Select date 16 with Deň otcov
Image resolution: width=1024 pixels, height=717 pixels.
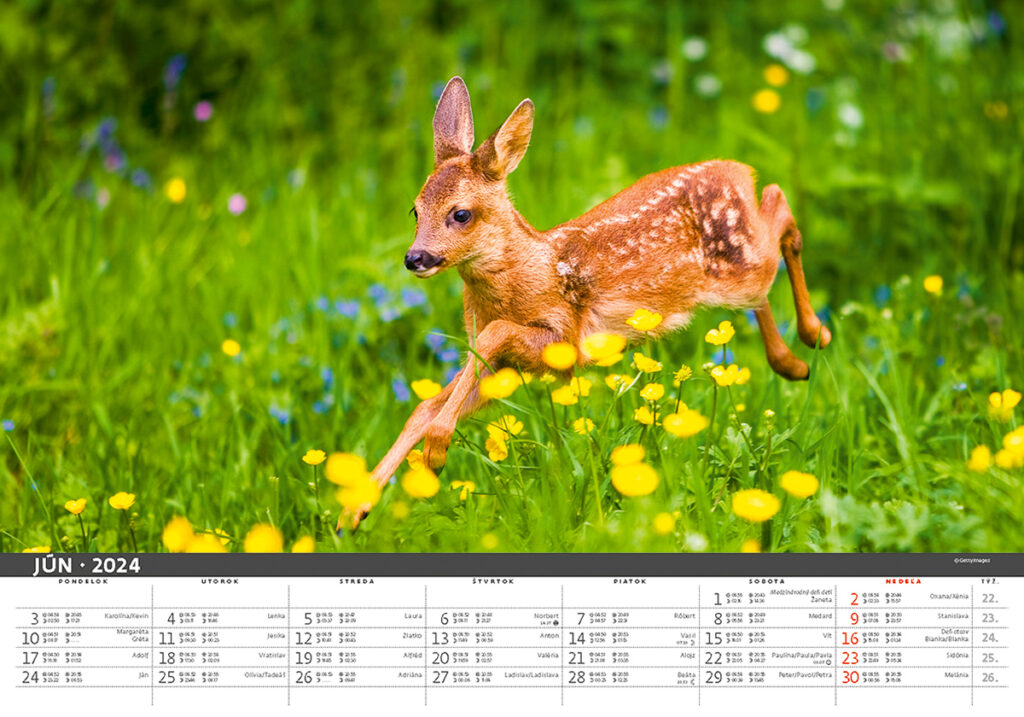tap(850, 638)
